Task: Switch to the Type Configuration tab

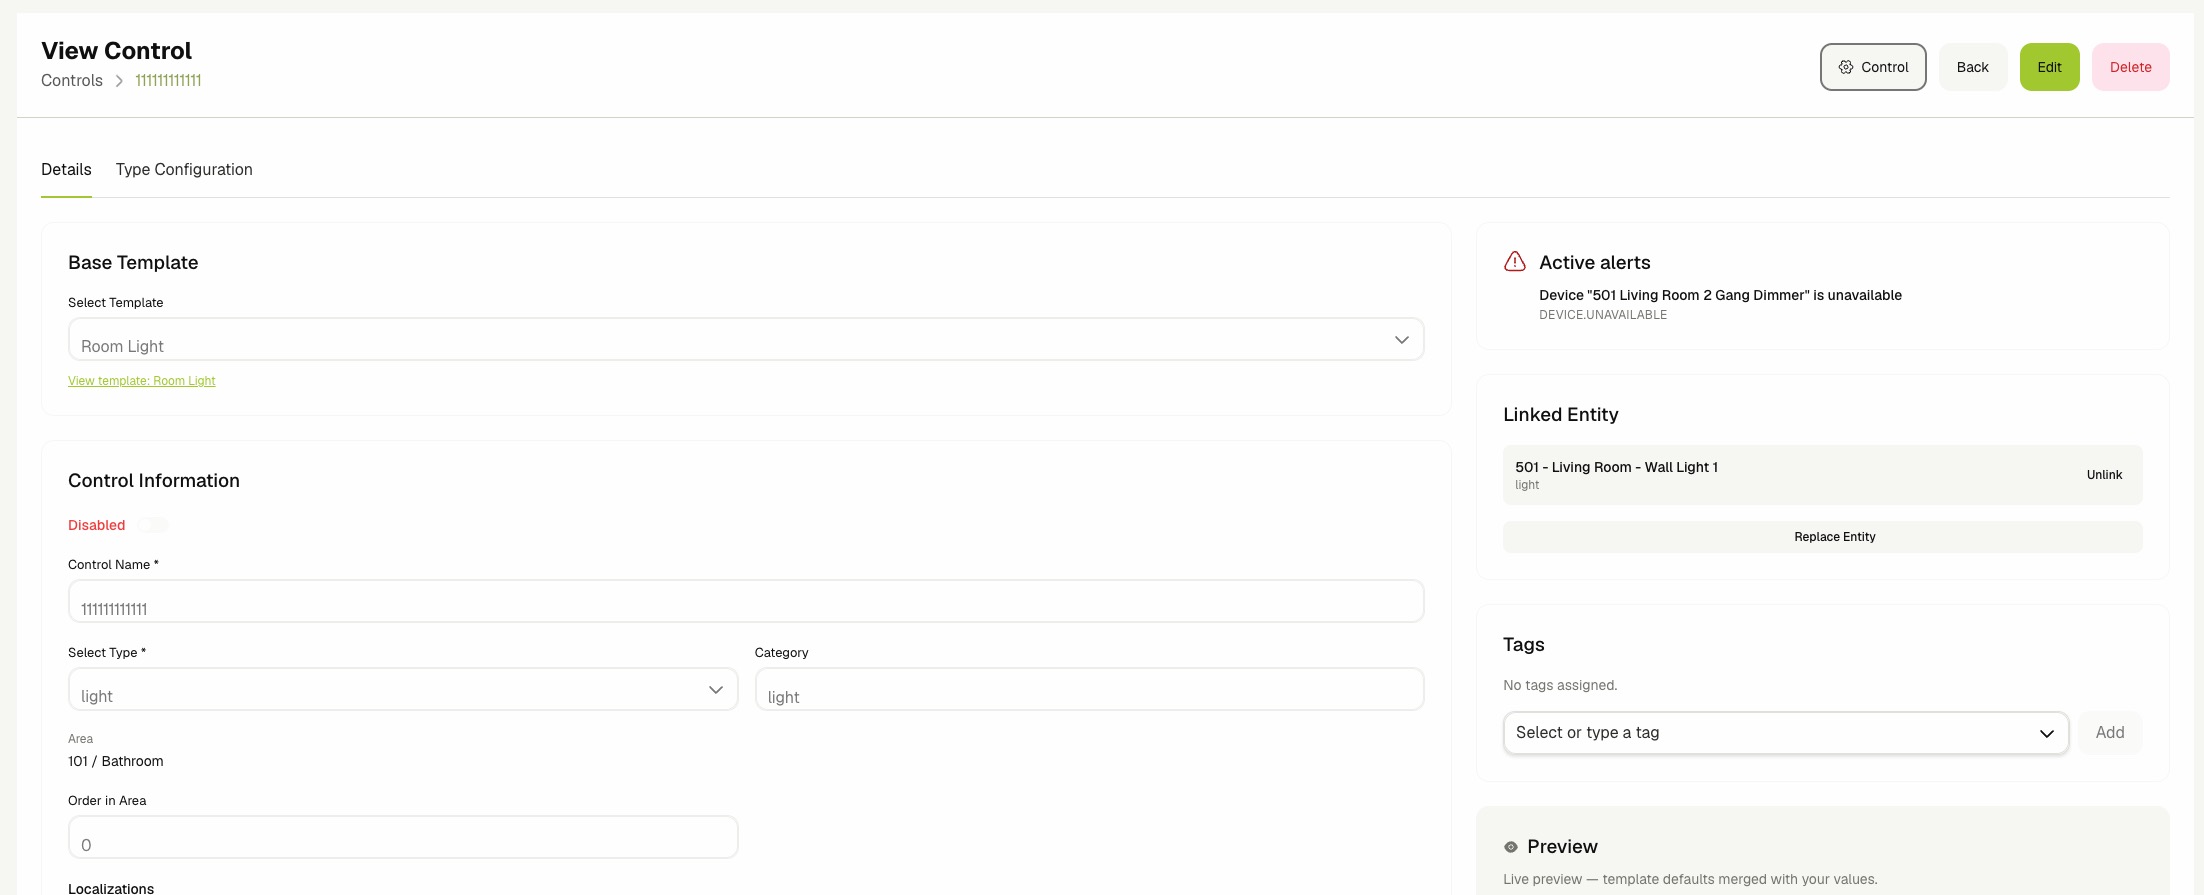Action: click(184, 170)
